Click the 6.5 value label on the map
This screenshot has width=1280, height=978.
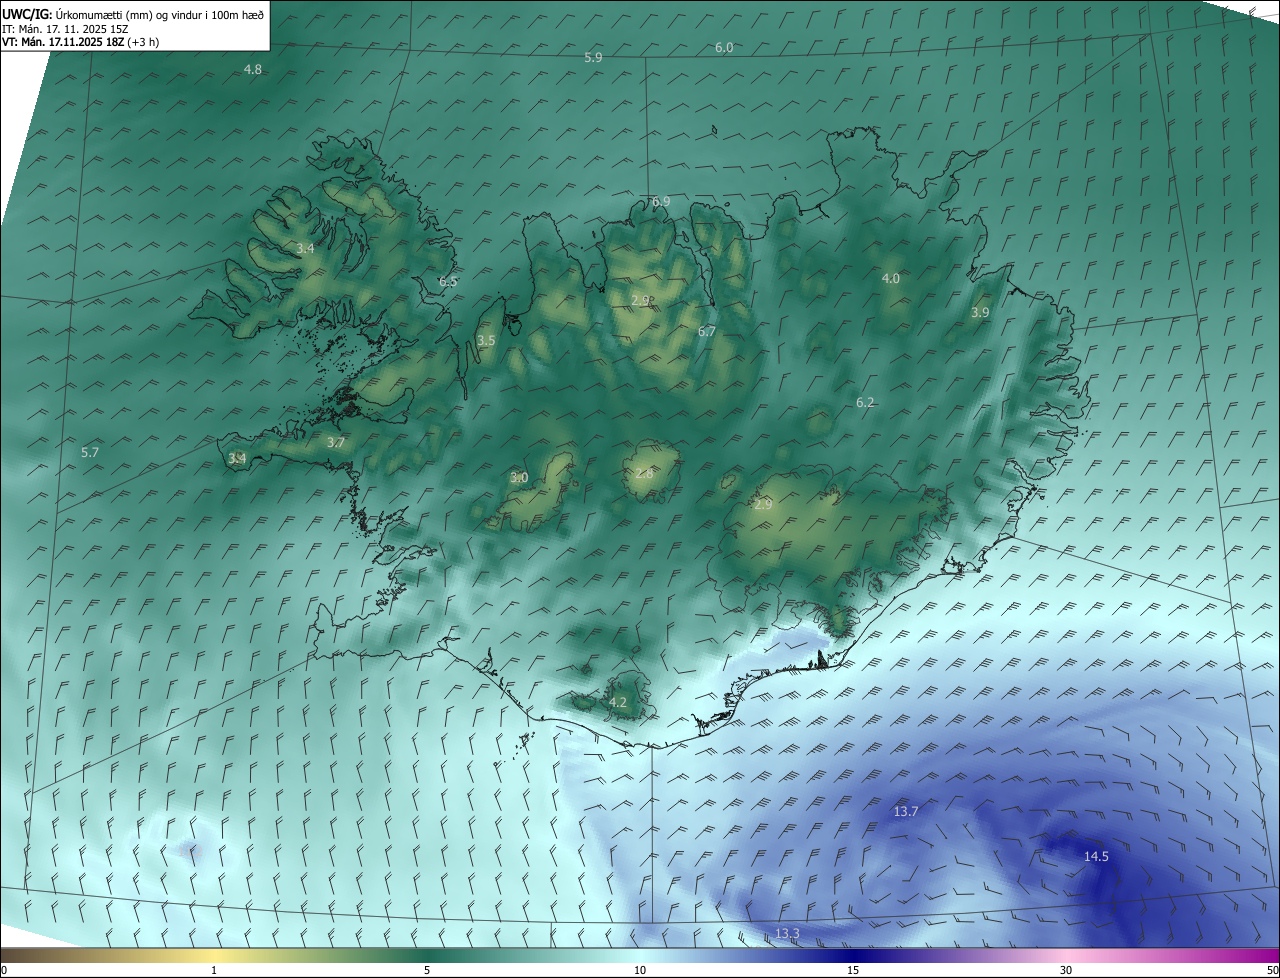[x=448, y=281]
